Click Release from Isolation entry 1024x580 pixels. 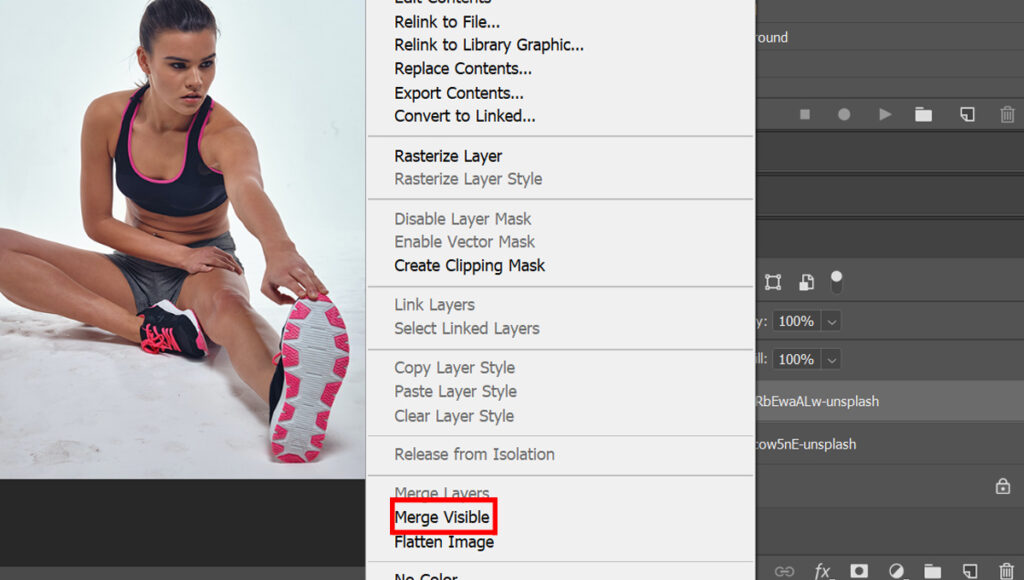click(x=474, y=455)
